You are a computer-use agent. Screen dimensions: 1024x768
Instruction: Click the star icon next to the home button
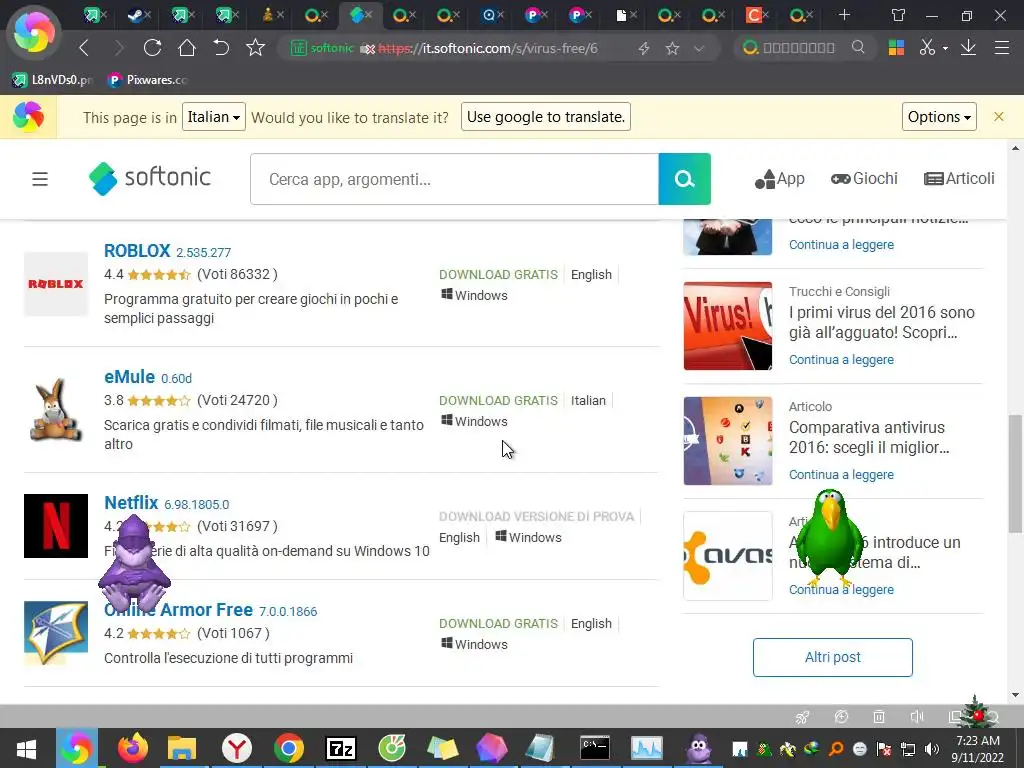(x=255, y=48)
